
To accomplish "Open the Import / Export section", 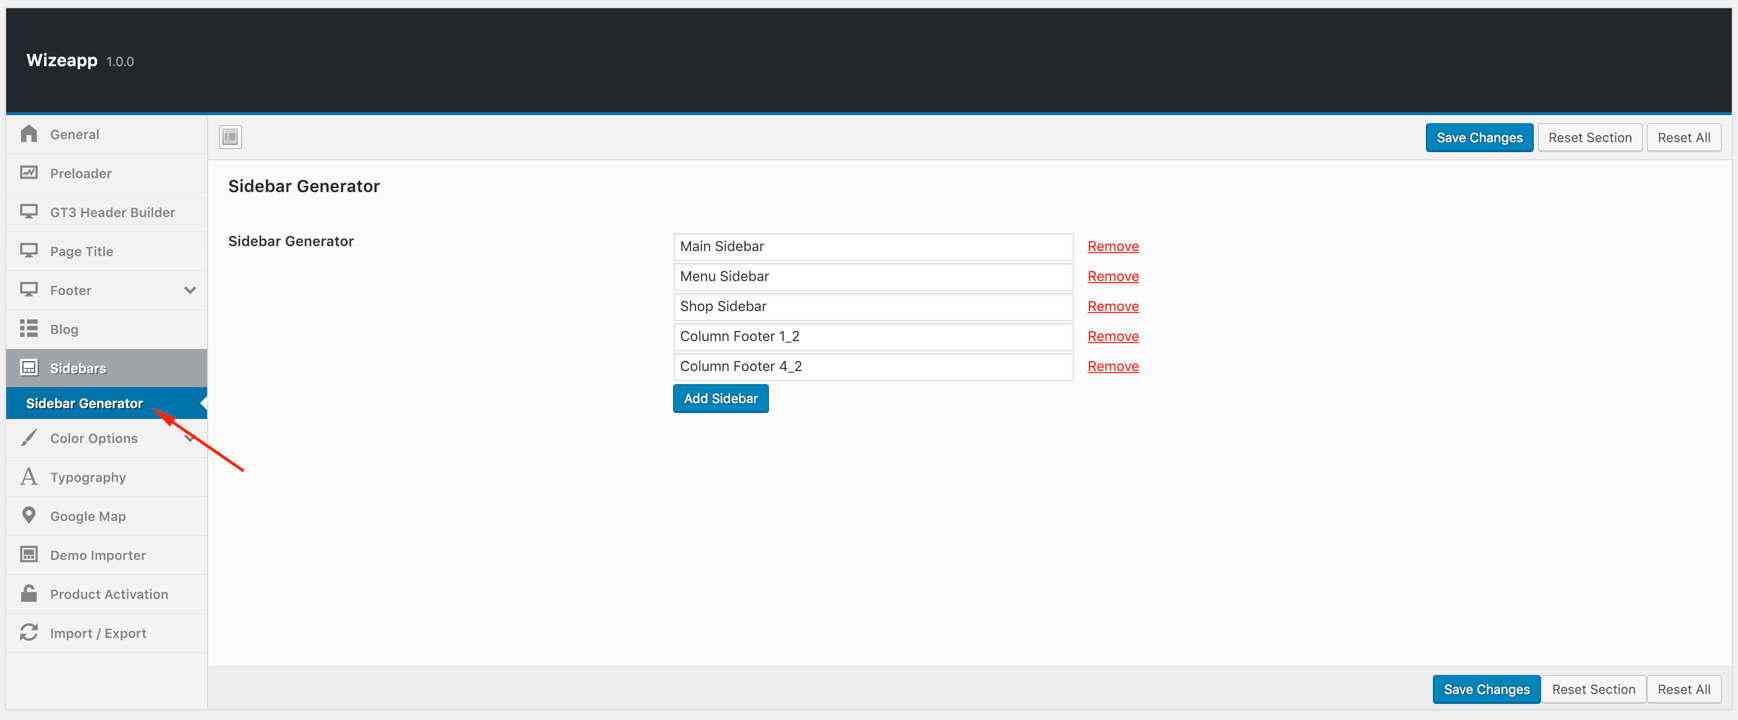I will coord(106,633).
